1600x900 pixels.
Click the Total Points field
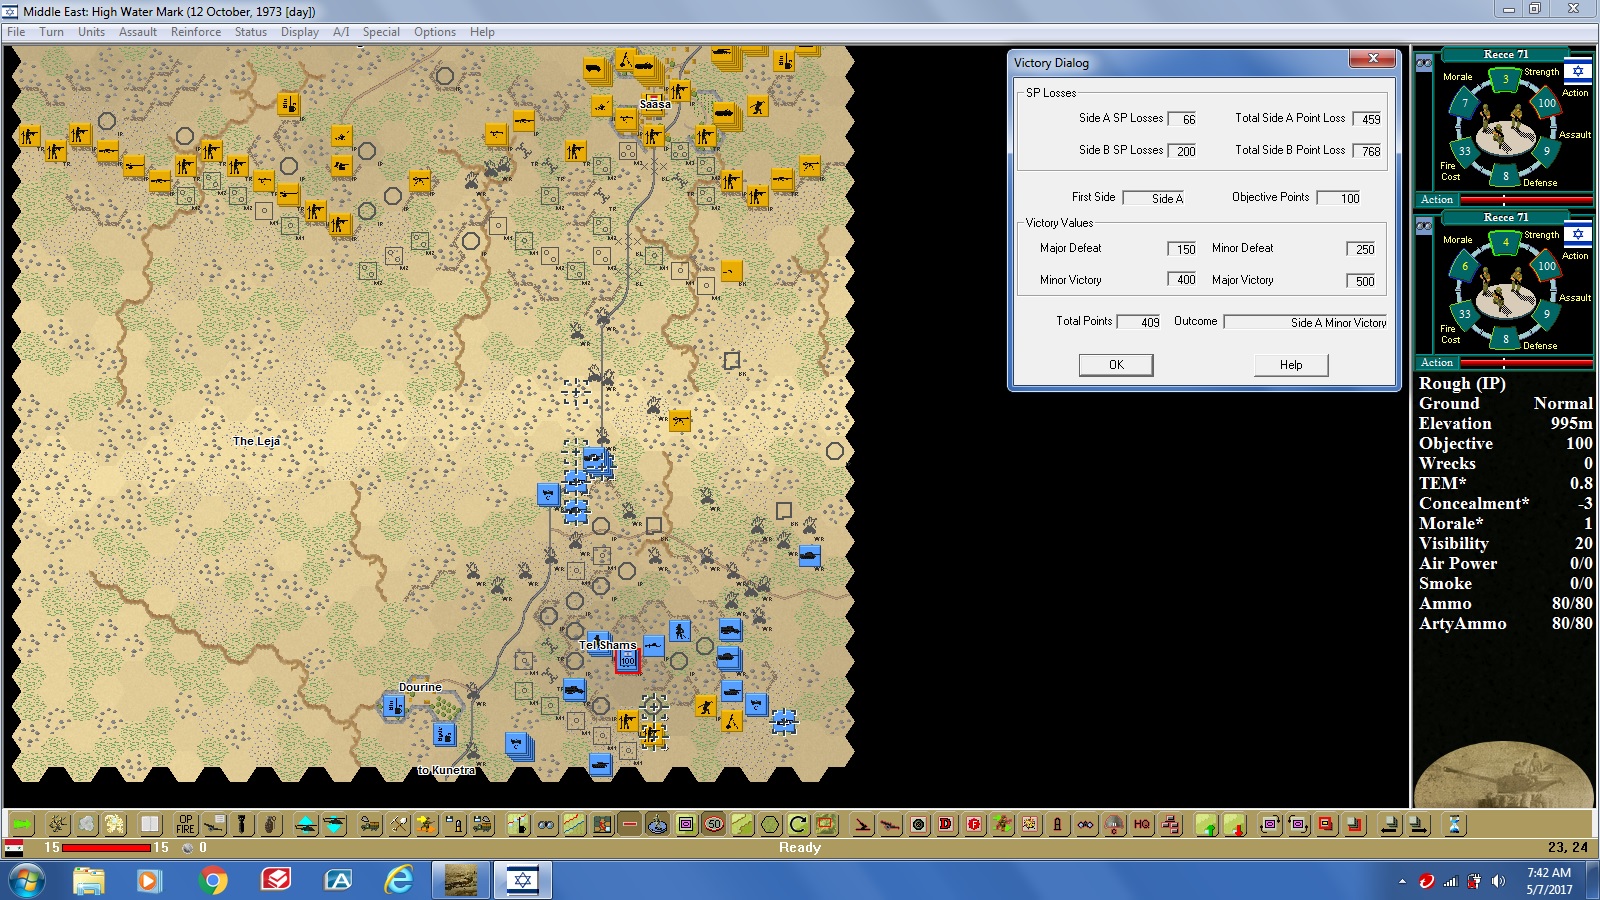1139,322
